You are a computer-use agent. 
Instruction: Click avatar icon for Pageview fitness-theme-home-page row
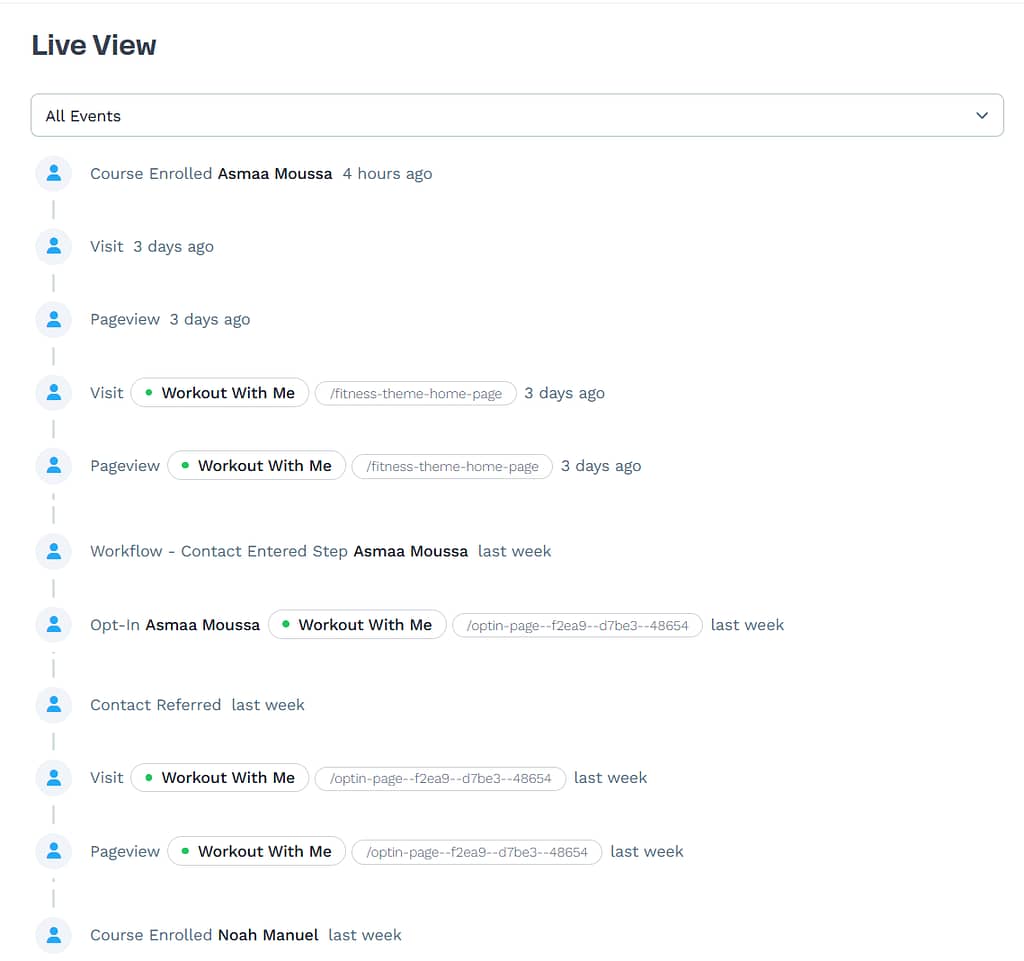(x=54, y=466)
